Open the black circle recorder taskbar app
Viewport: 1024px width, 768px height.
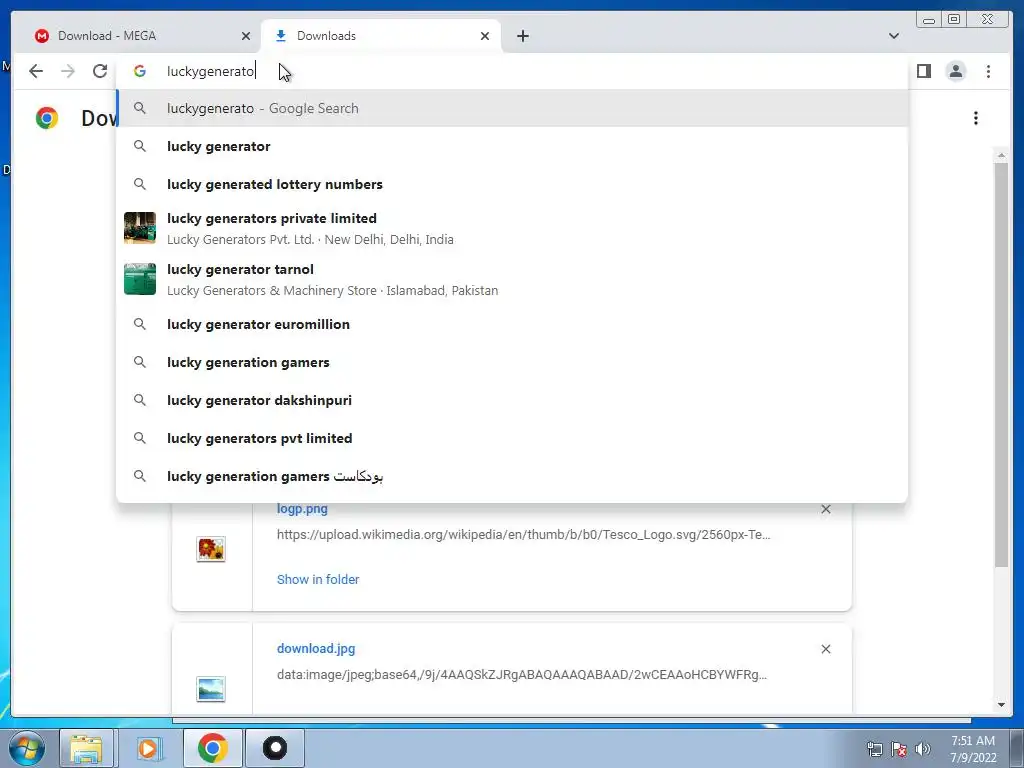pyautogui.click(x=275, y=748)
